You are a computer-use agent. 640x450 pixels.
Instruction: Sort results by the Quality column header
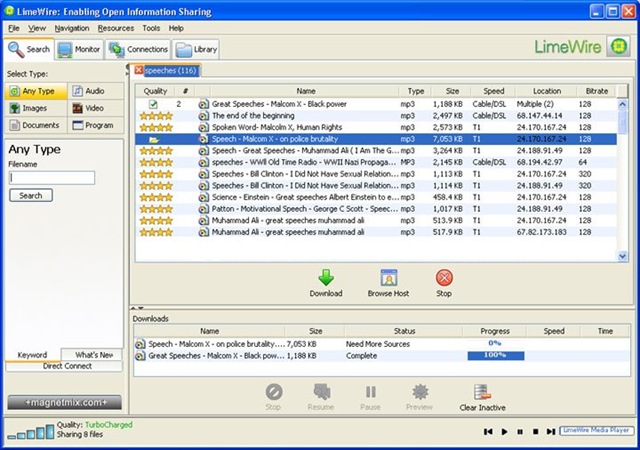154,90
